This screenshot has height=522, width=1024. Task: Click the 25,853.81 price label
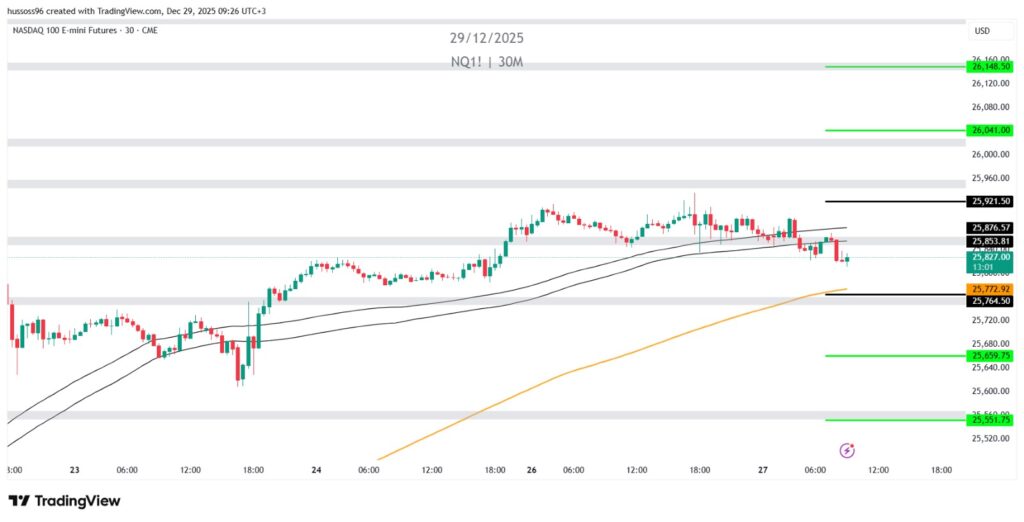pyautogui.click(x=990, y=241)
